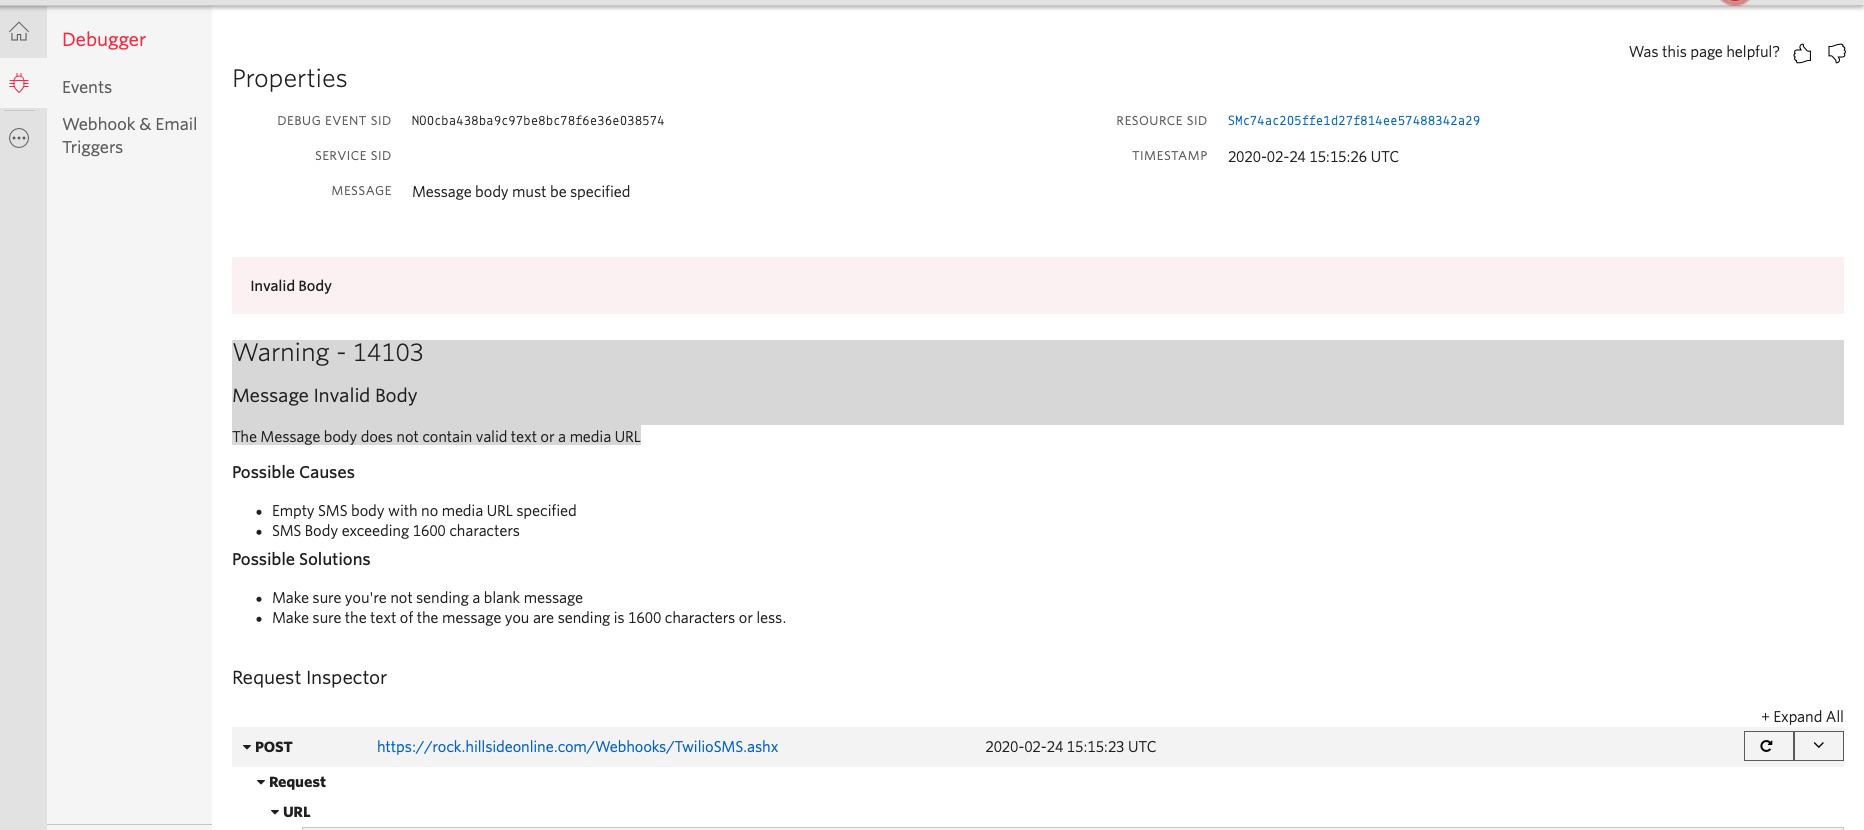The height and width of the screenshot is (830, 1864).
Task: Select 'SMS Body exceeding 1600 characters' cause
Action: click(396, 531)
